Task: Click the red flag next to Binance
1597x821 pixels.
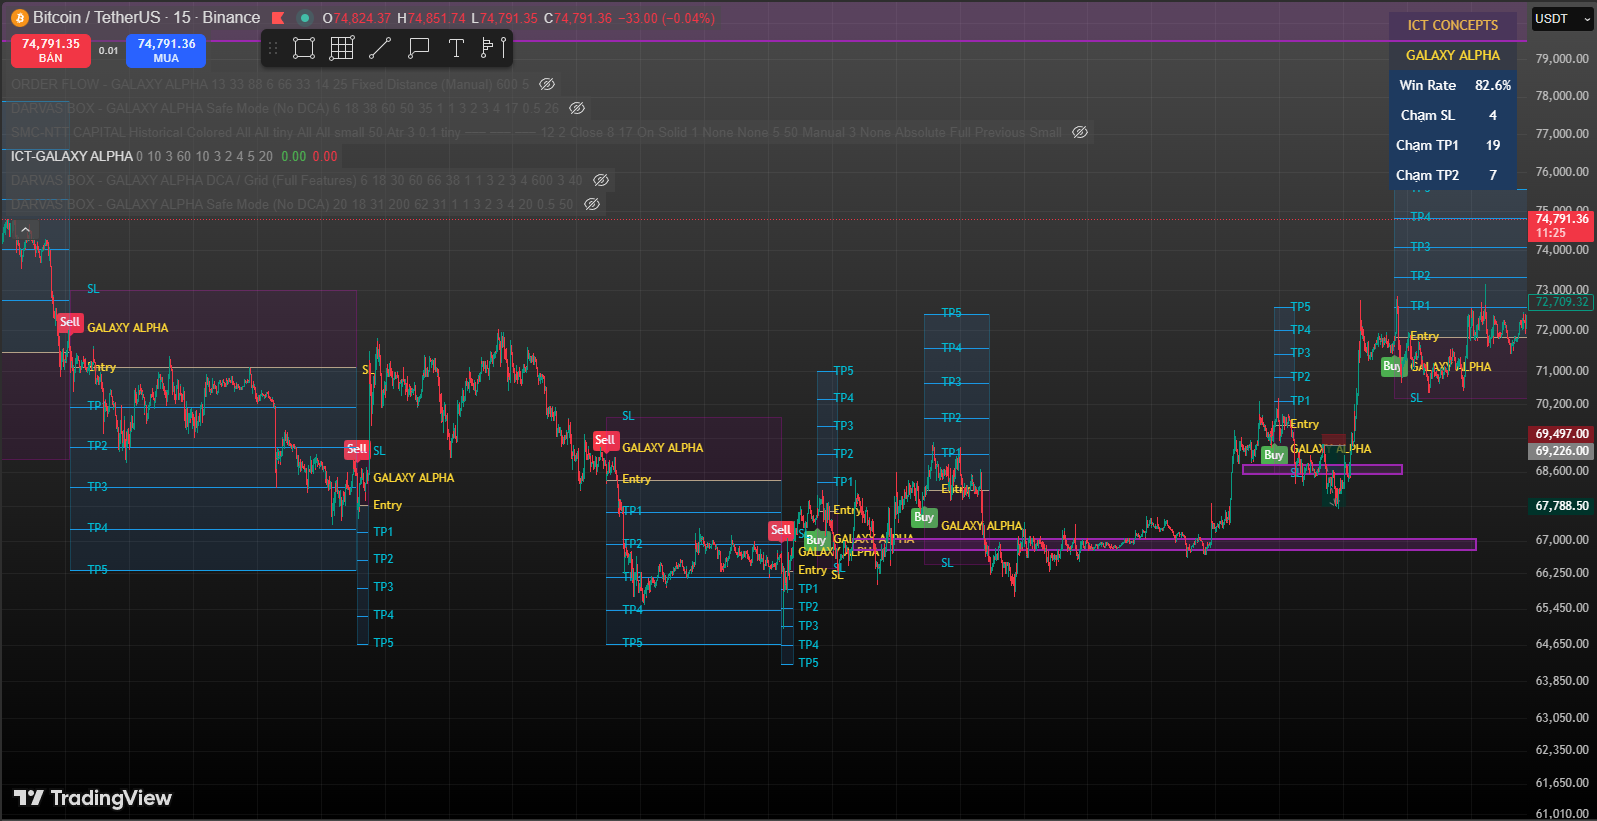Action: pyautogui.click(x=278, y=18)
